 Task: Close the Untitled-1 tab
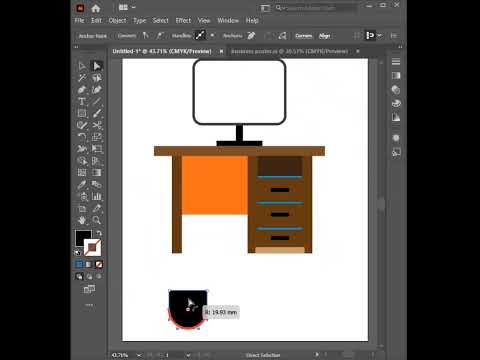pos(221,51)
